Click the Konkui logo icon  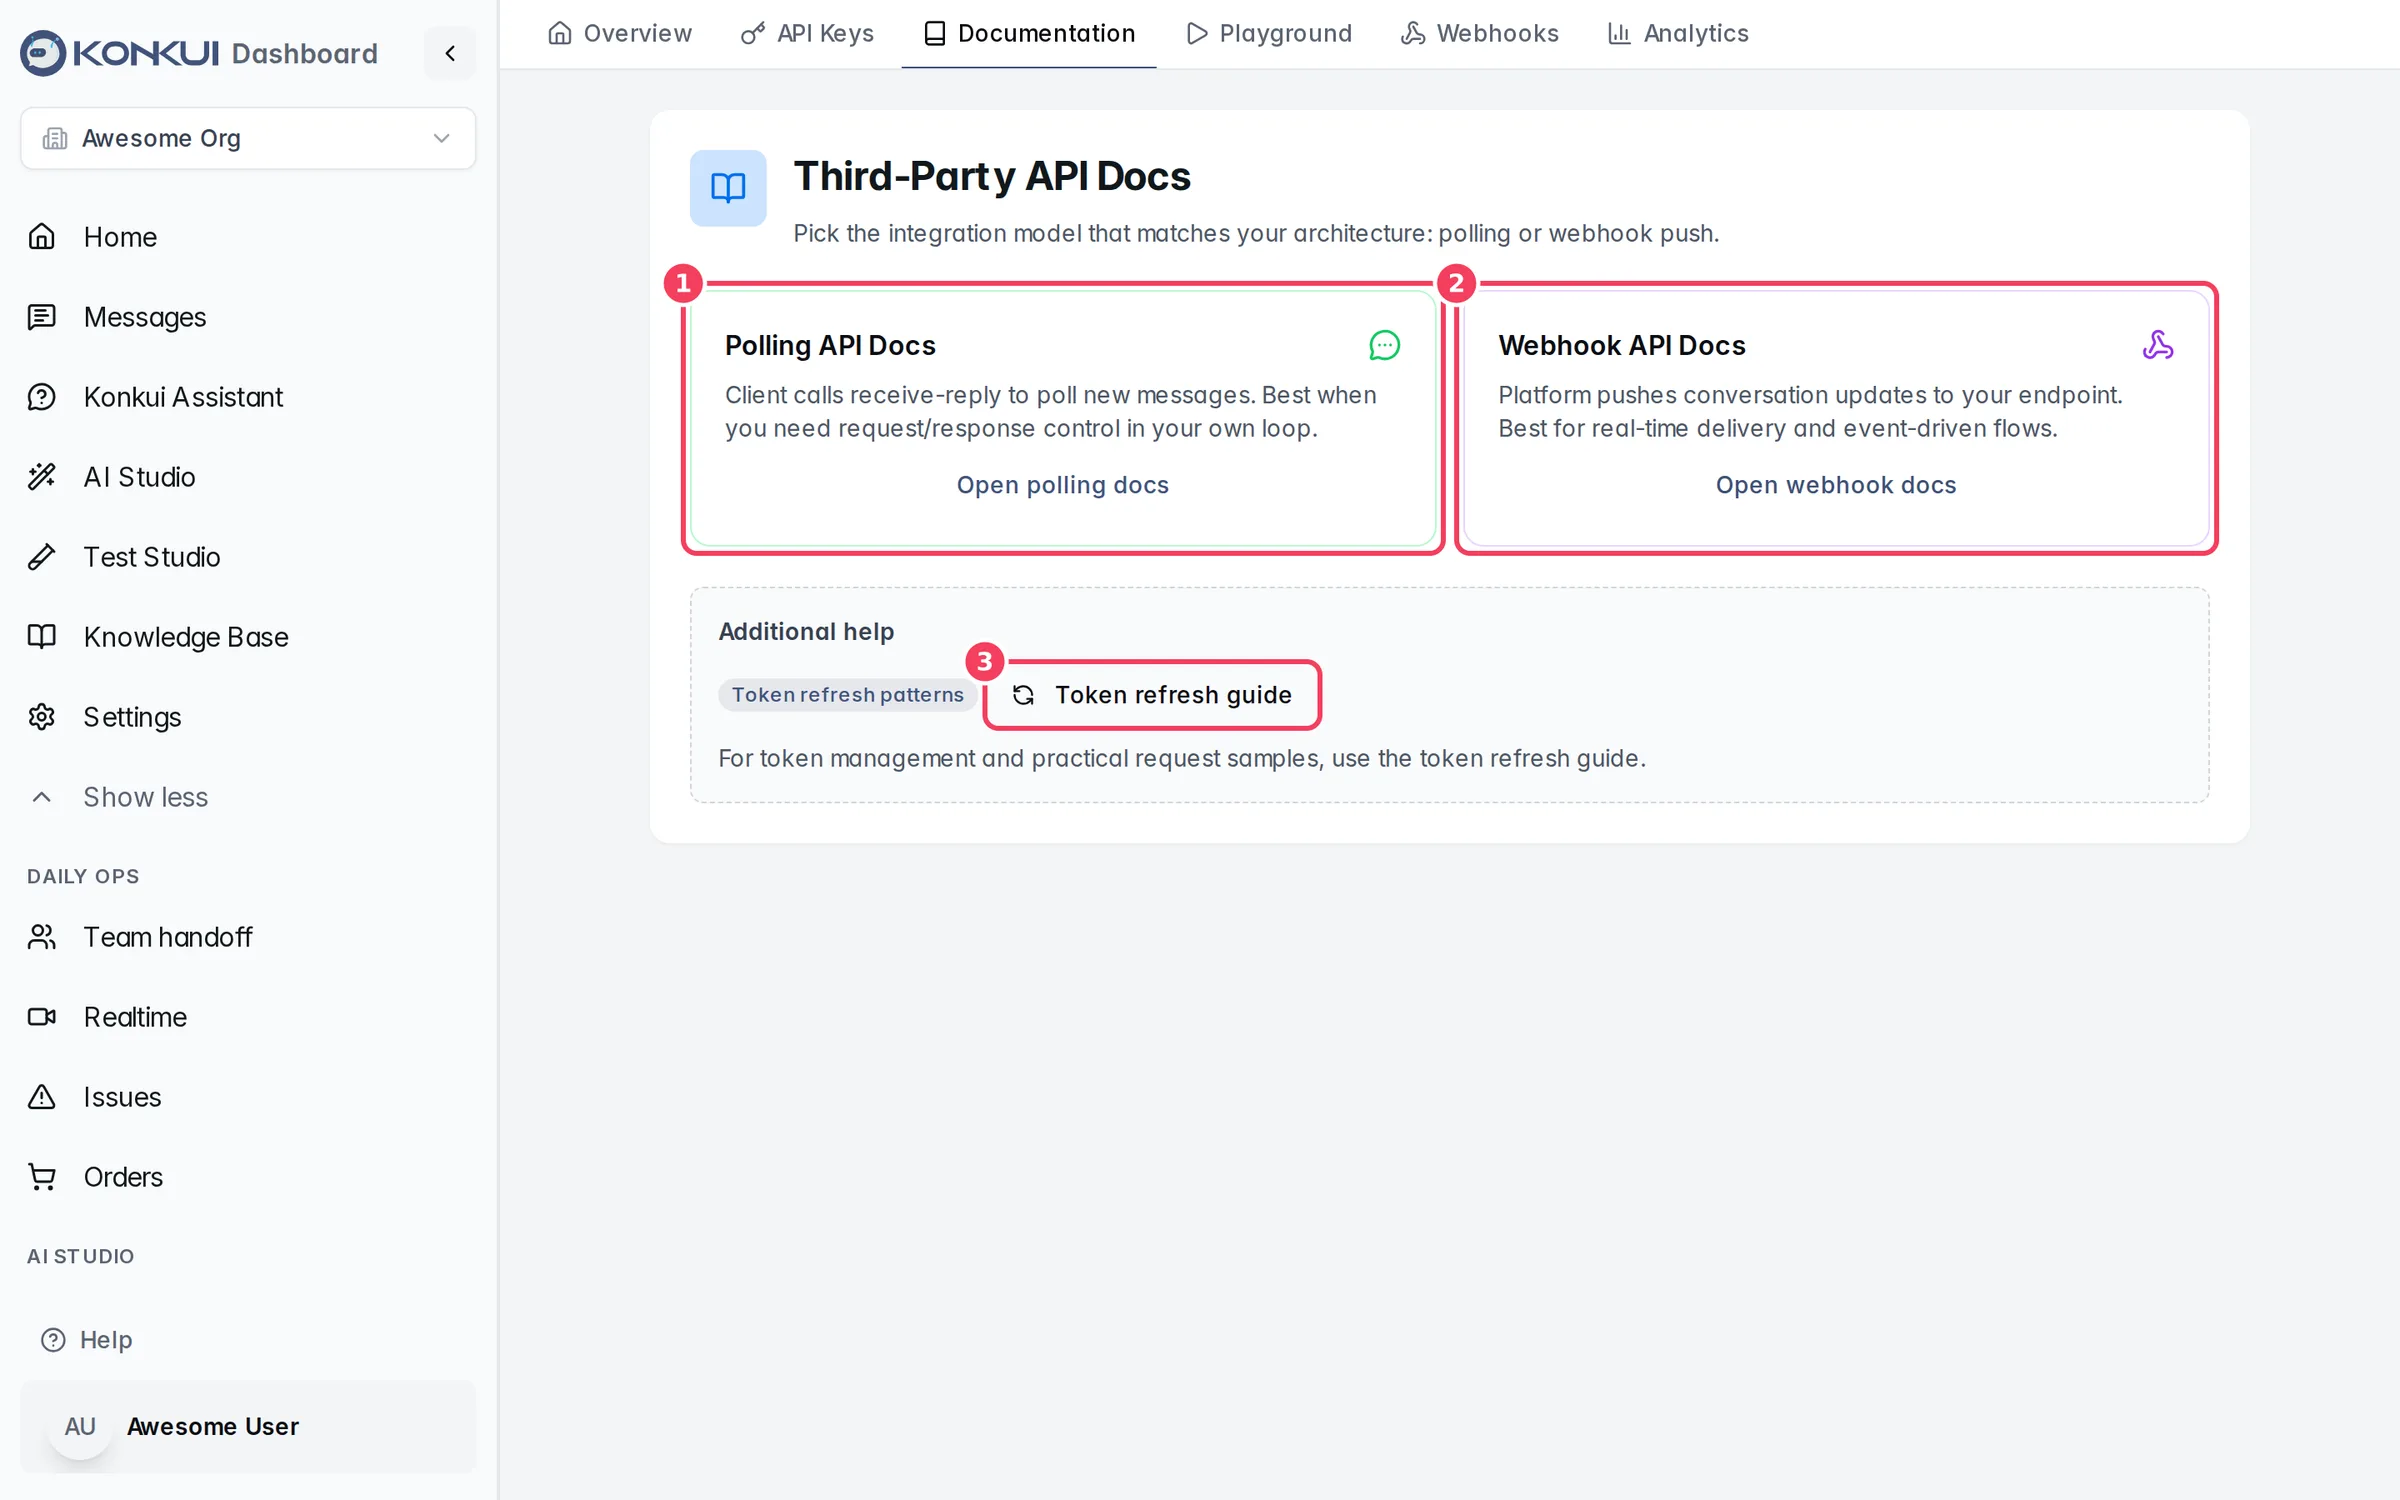pos(43,53)
